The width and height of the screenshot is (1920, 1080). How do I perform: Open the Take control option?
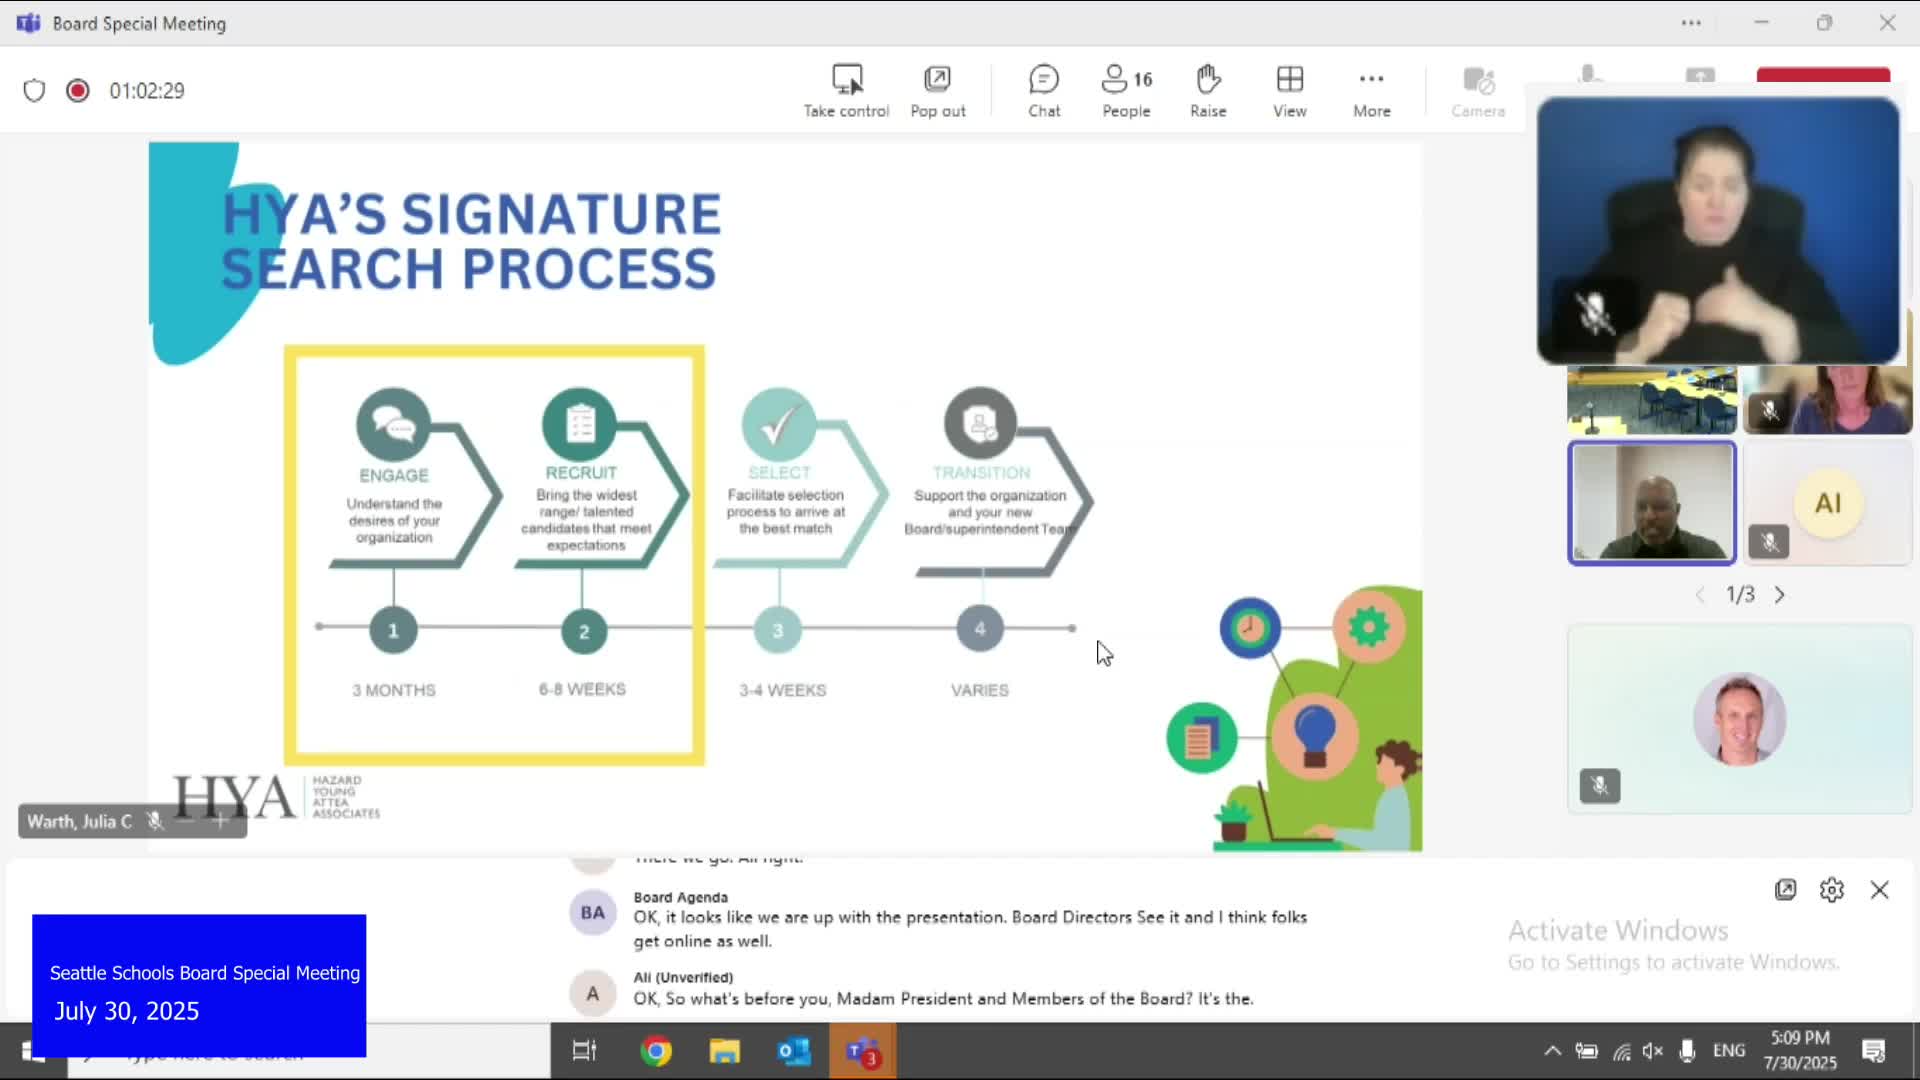pyautogui.click(x=846, y=91)
